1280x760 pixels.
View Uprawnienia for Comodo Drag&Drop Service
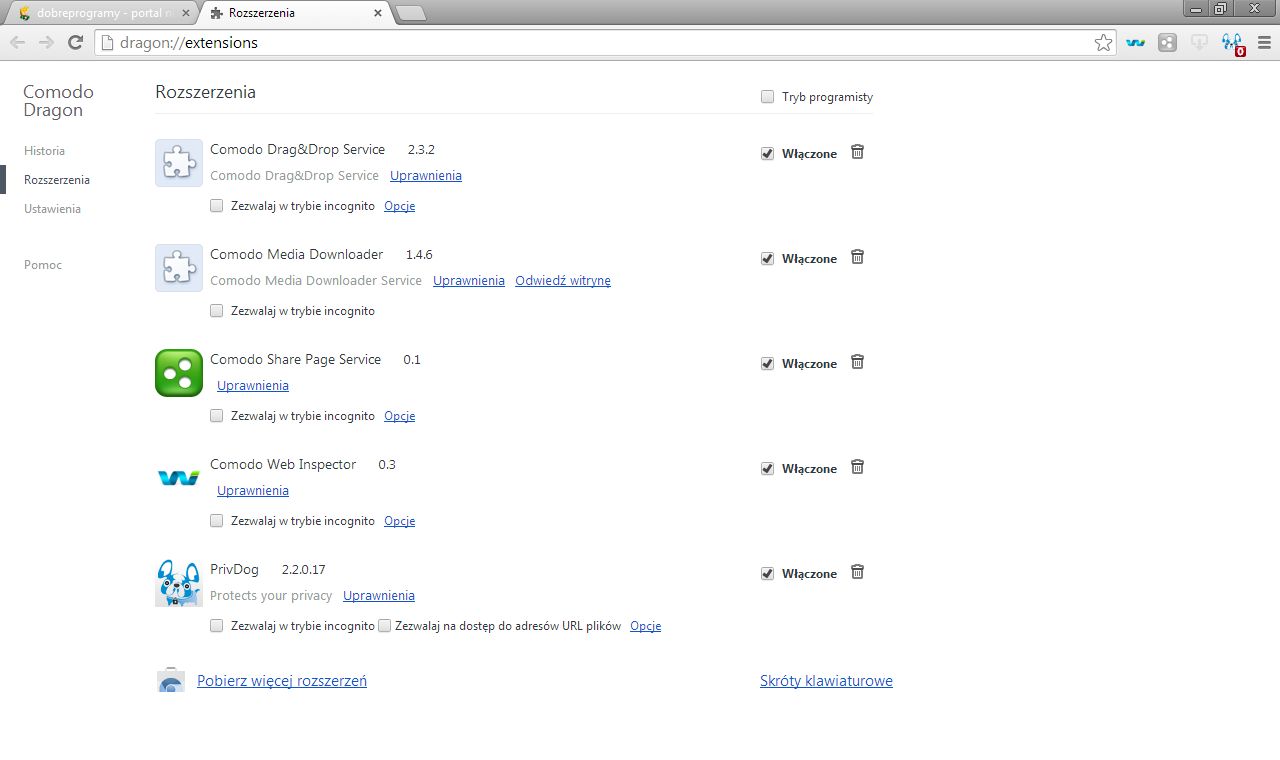tap(426, 176)
